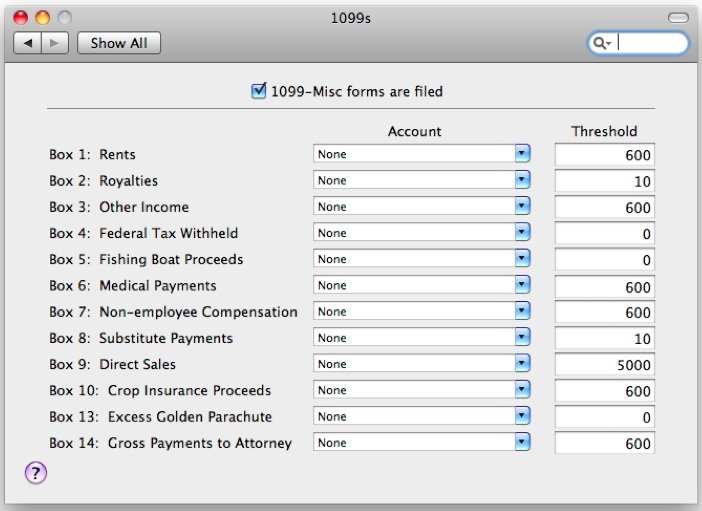Expand Non-employee Compensation account dropdown
702x511 pixels.
tap(422, 311)
